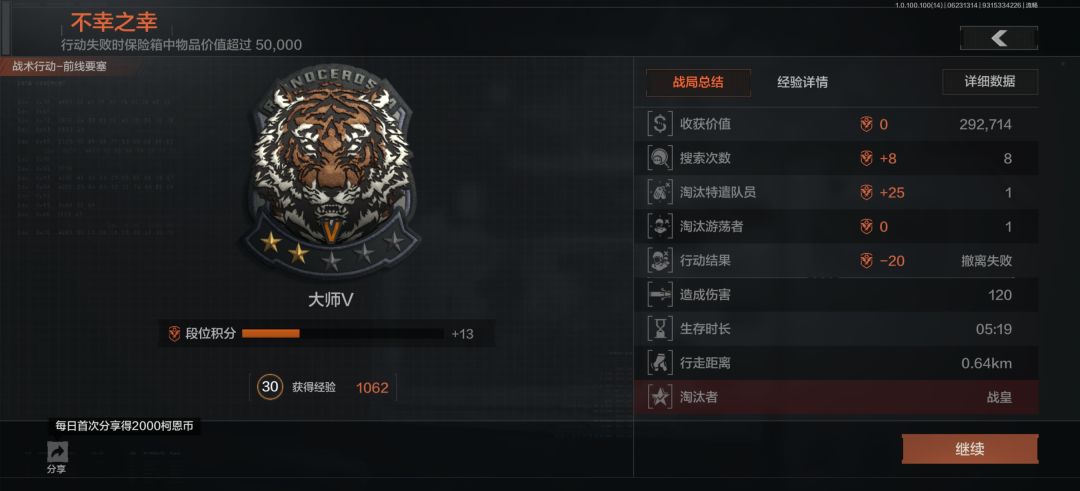Open the 经验详情 tab
Image resolution: width=1080 pixels, height=491 pixels.
802,83
